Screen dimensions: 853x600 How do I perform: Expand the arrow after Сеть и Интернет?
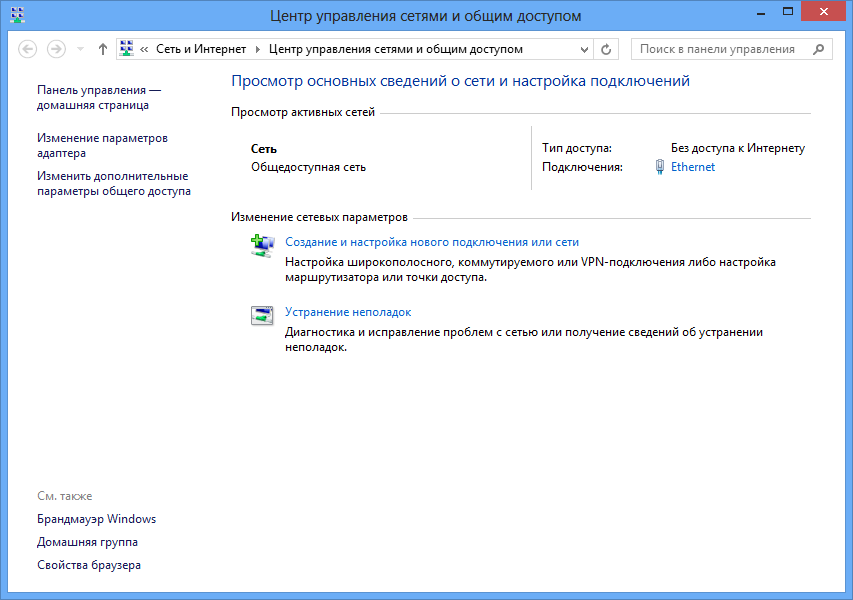257,49
